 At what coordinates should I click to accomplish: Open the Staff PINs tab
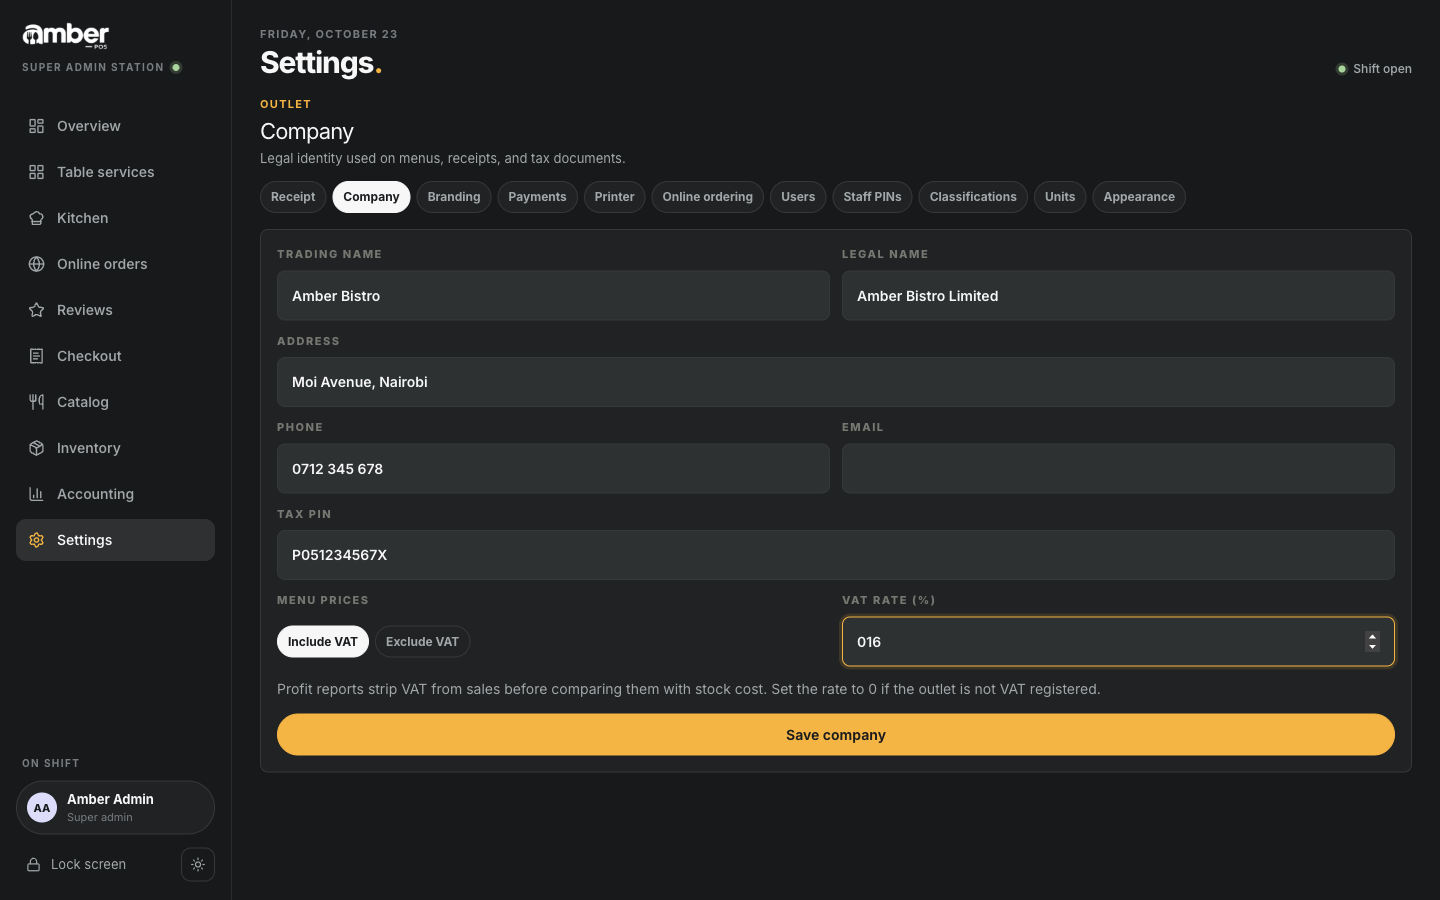pyautogui.click(x=872, y=197)
